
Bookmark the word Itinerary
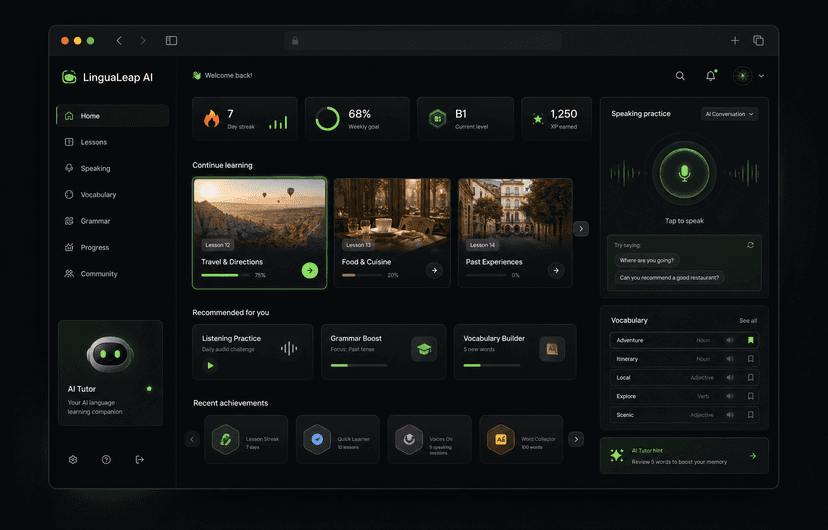750,359
